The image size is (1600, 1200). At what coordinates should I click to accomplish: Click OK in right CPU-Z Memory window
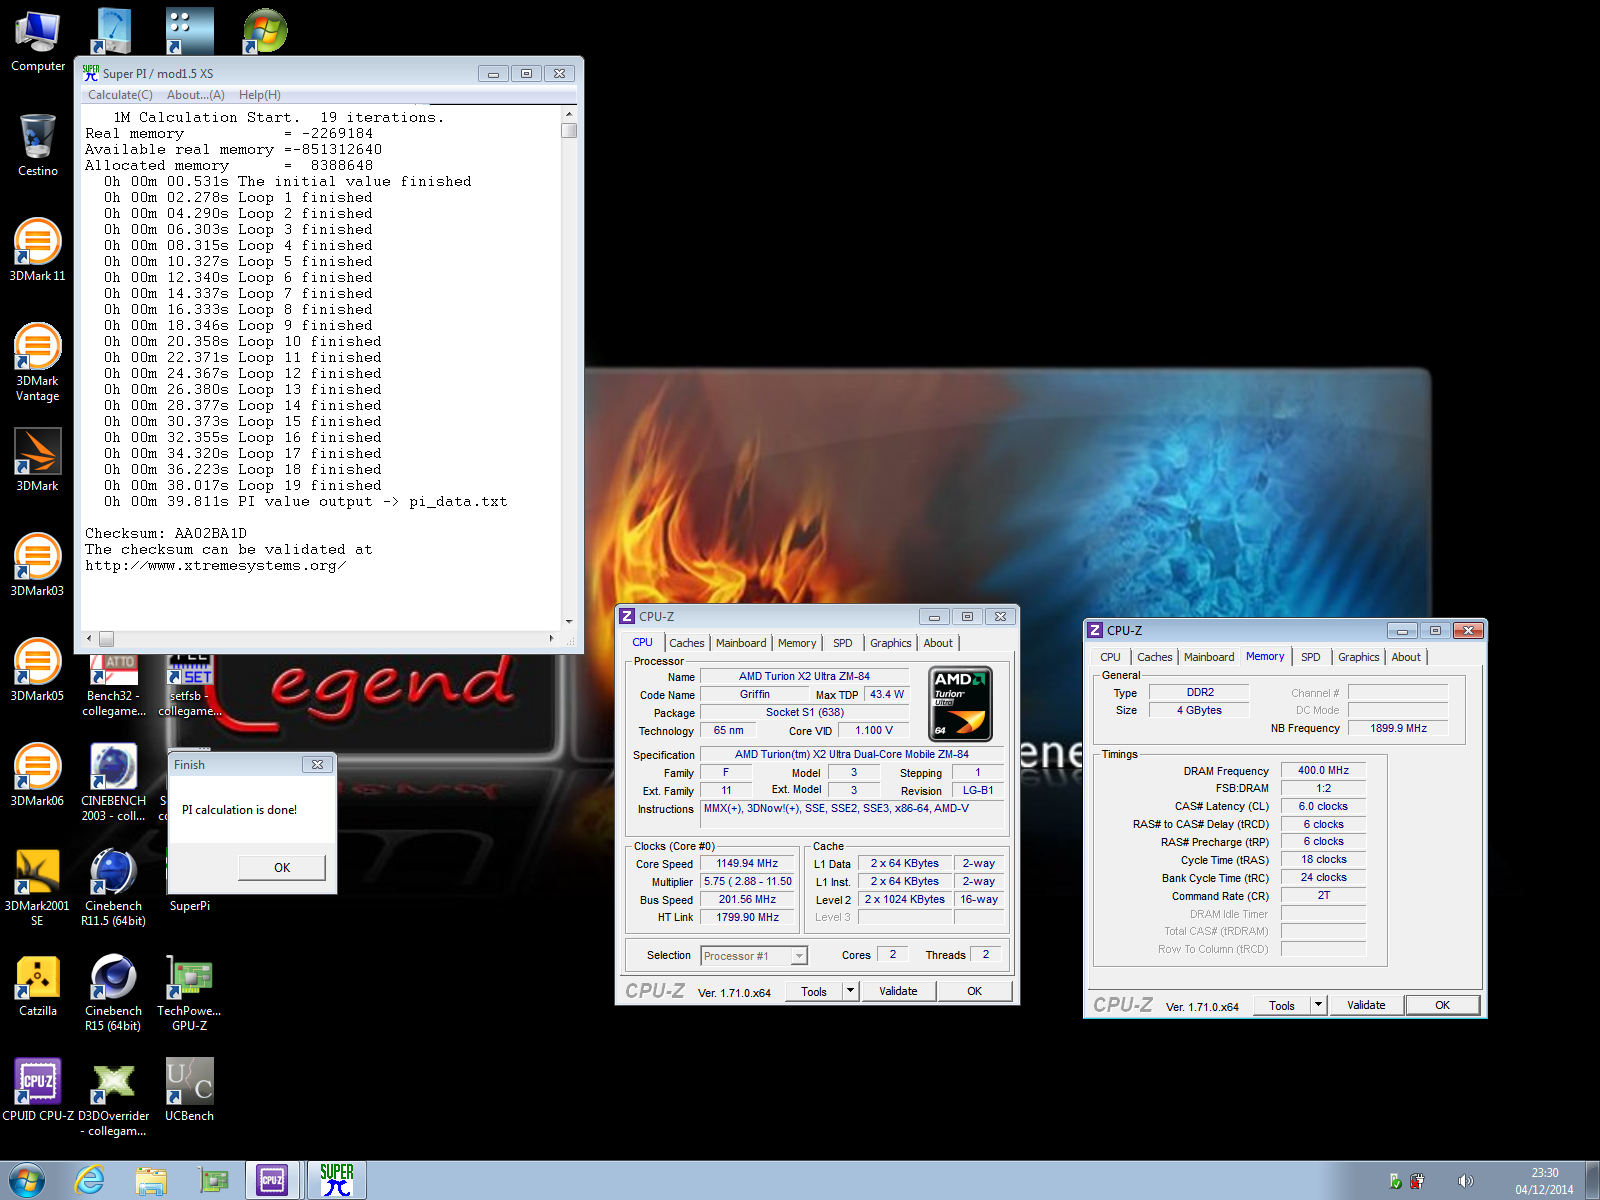pos(1442,1005)
